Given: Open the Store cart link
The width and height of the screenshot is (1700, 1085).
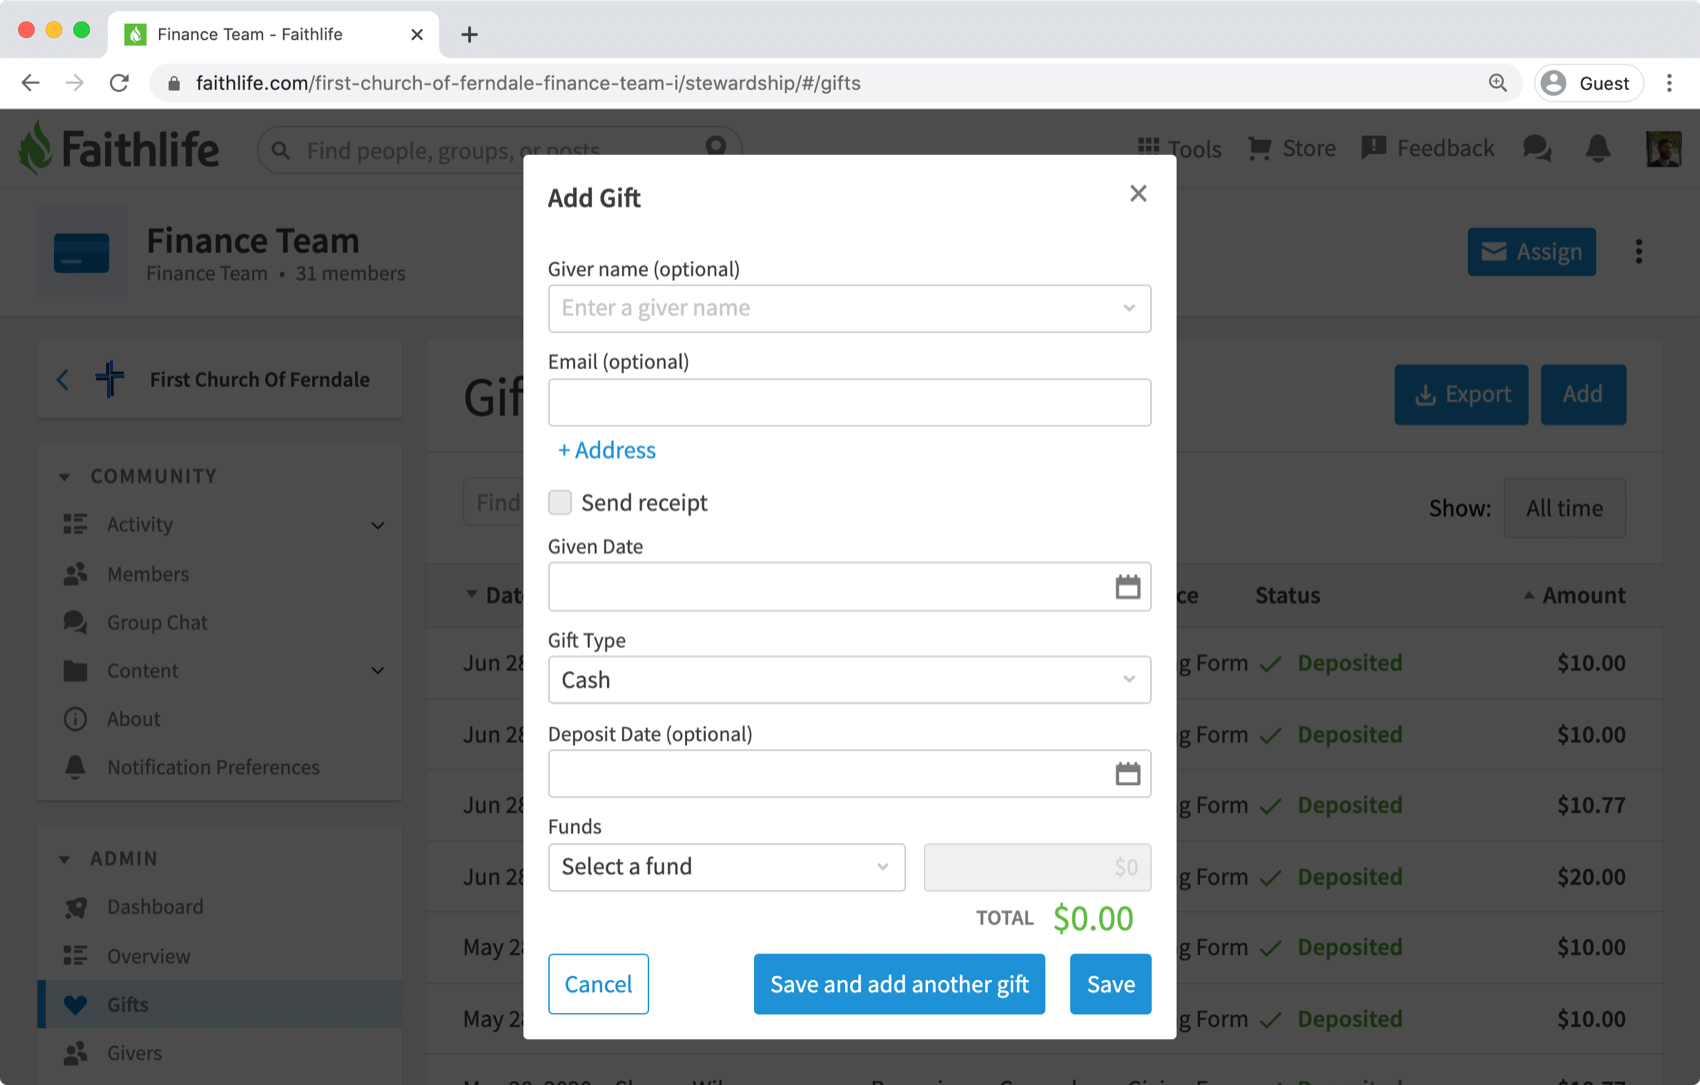Looking at the screenshot, I should 1291,148.
